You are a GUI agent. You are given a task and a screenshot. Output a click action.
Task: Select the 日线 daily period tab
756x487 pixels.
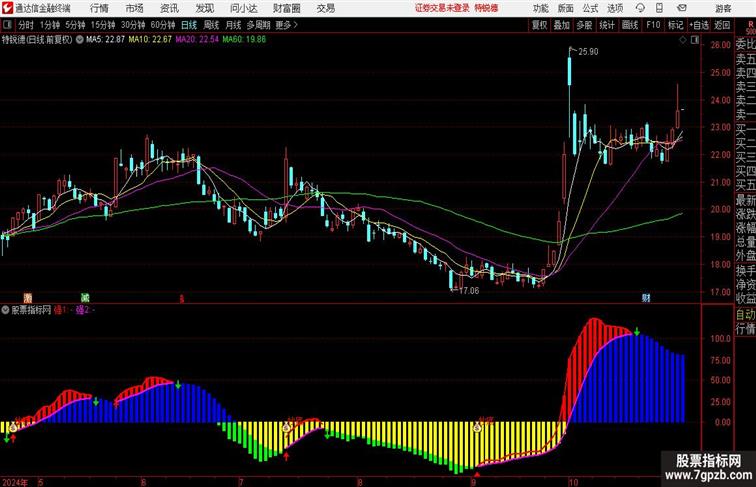pos(189,25)
